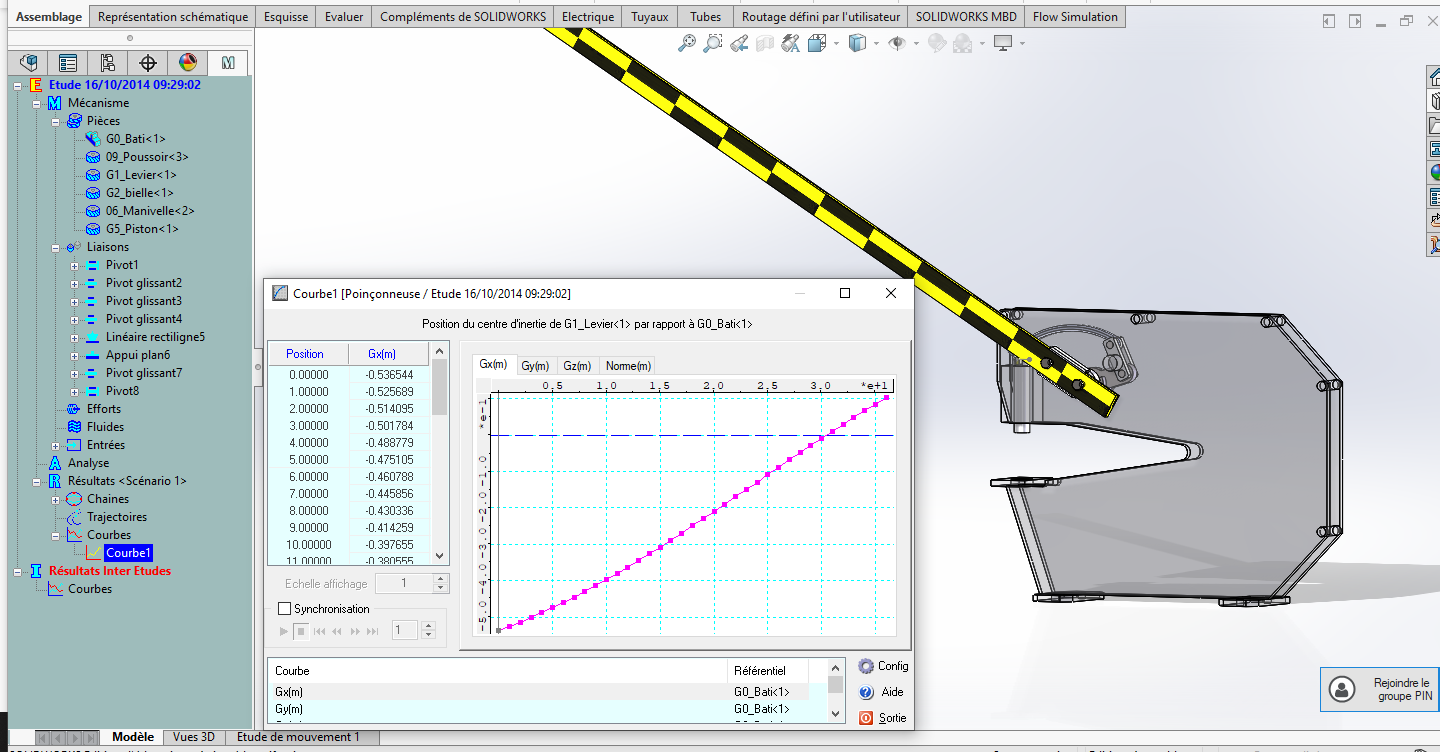This screenshot has height=752, width=1440.
Task: Select the Analyse tree item
Action: pos(89,463)
